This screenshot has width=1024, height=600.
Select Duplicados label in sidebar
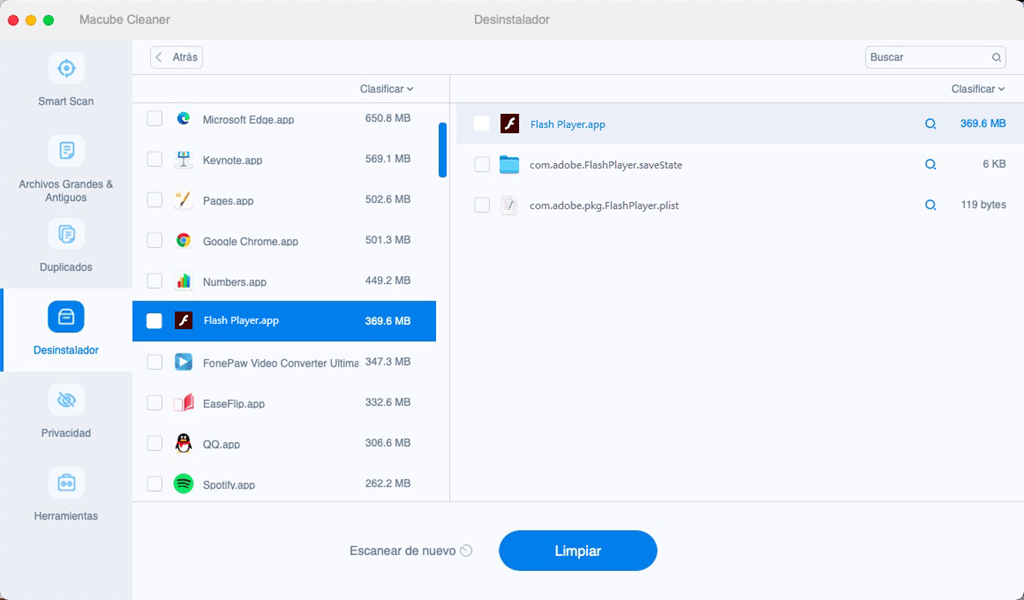point(66,267)
